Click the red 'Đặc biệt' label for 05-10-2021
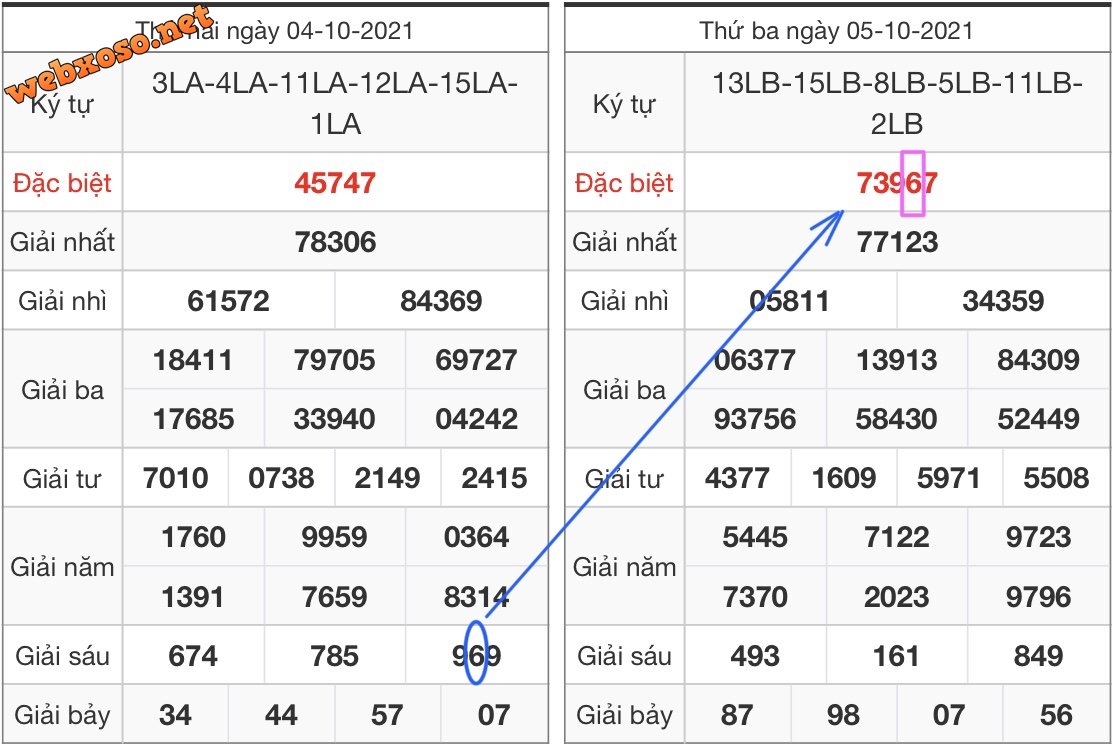Viewport: 1114px width, 749px height. point(624,183)
